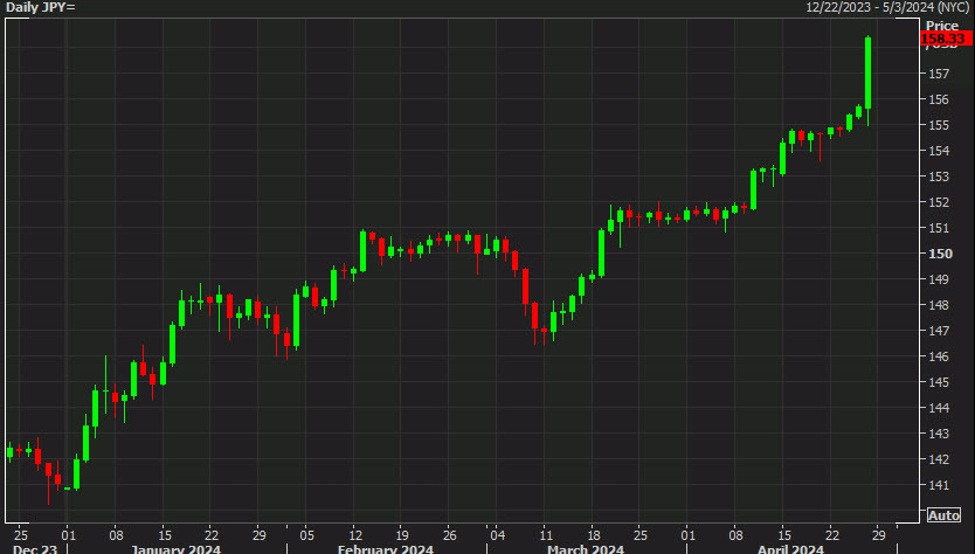Click the date tick 15 above April 2024
Screen dimensions: 975x554
click(785, 535)
